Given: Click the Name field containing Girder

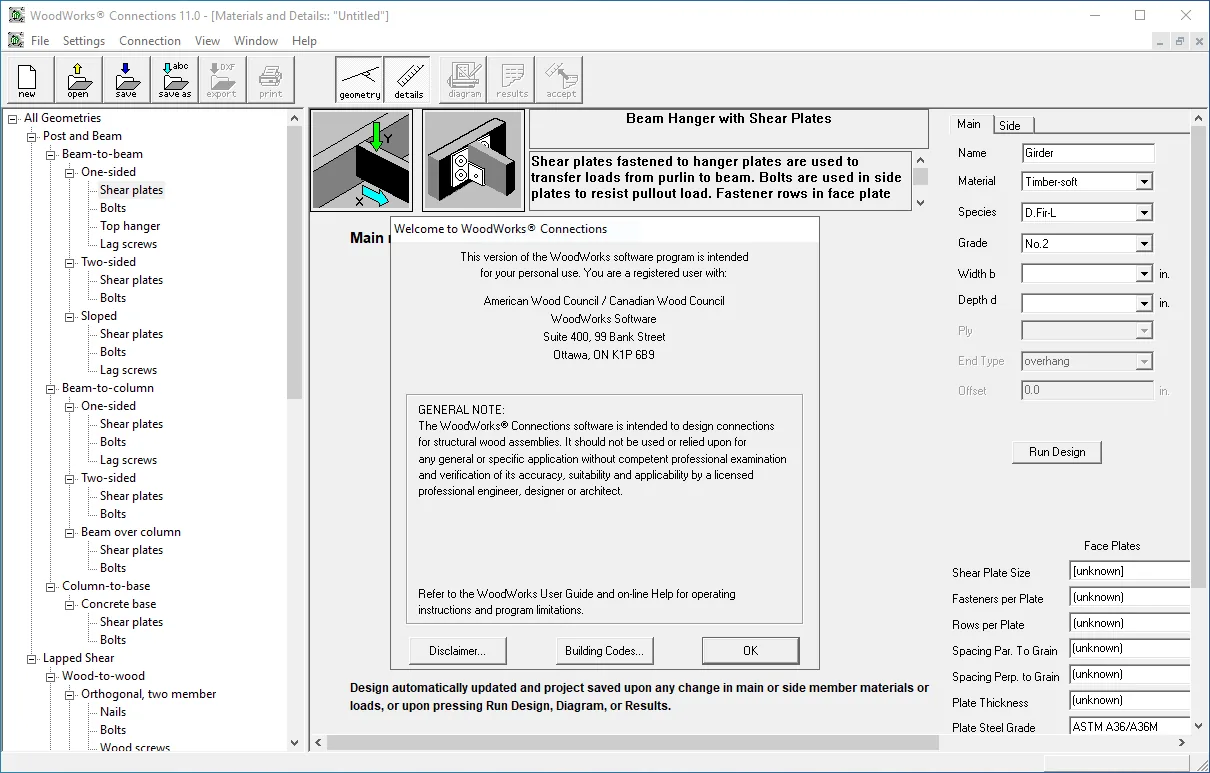Looking at the screenshot, I should 1088,153.
